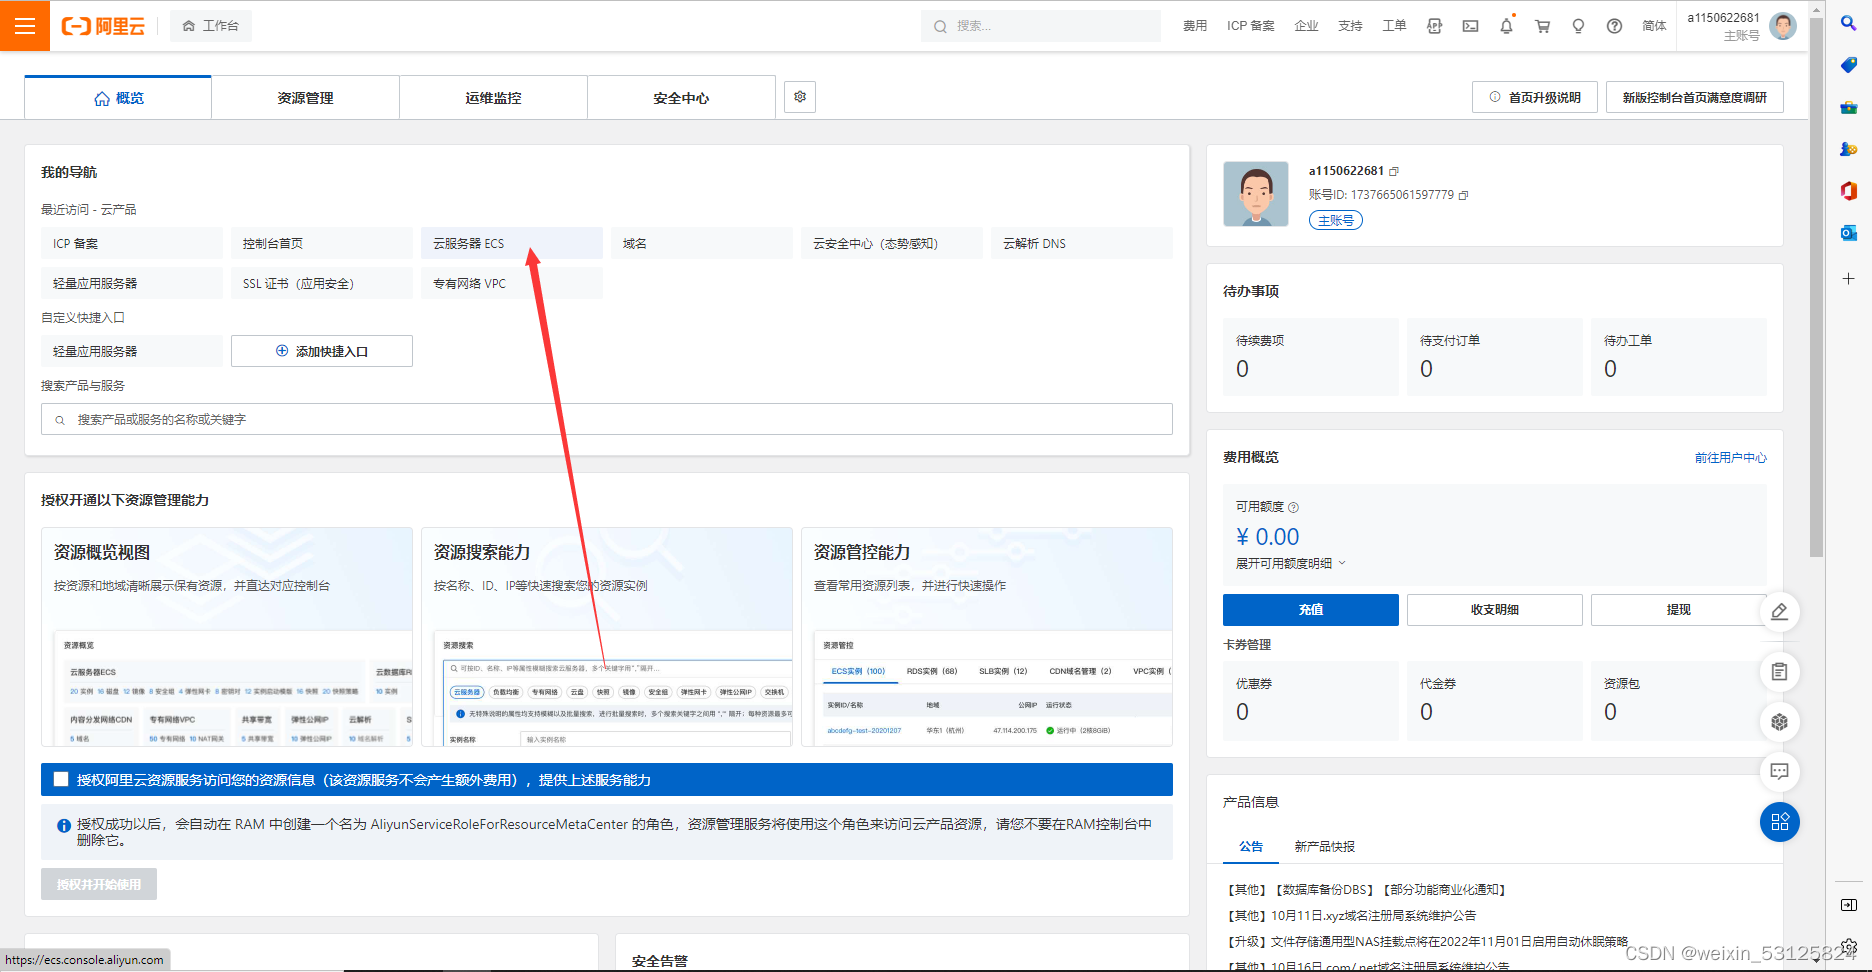1872x972 pixels.
Task: Open 云解析 DNS shortcut
Action: [x=1081, y=243]
